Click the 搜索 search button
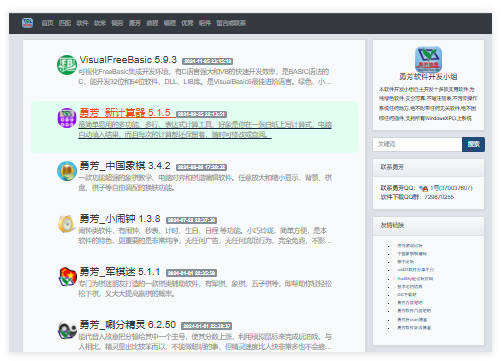 click(x=473, y=144)
